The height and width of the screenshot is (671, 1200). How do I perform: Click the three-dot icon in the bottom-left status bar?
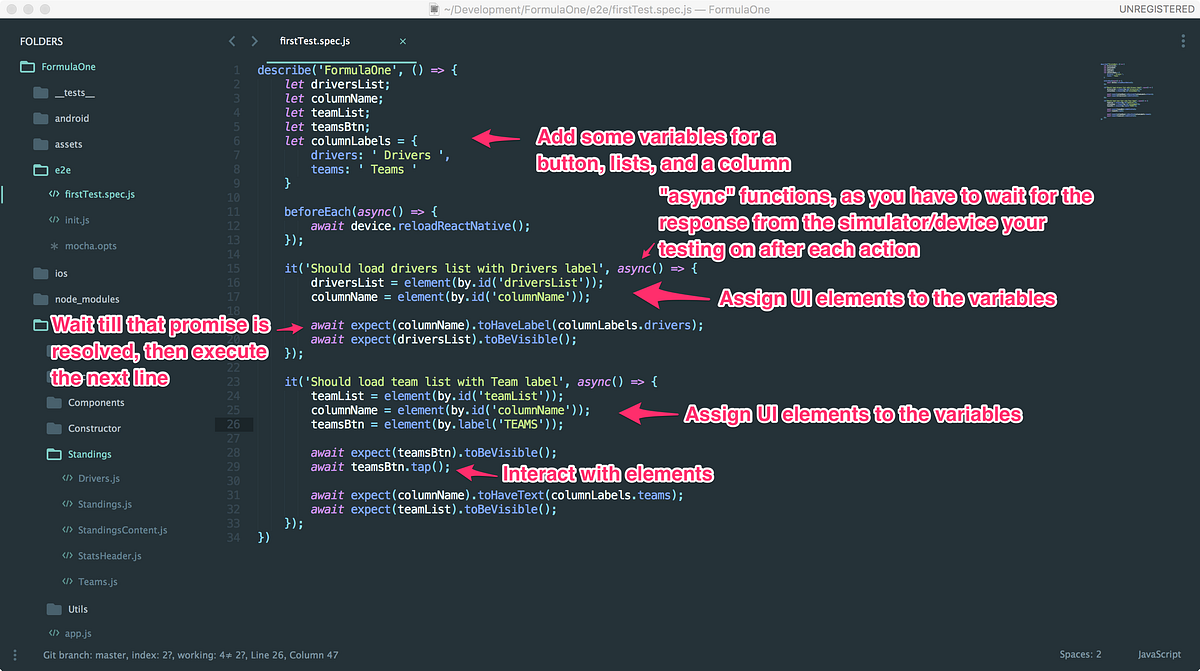pyautogui.click(x=13, y=654)
